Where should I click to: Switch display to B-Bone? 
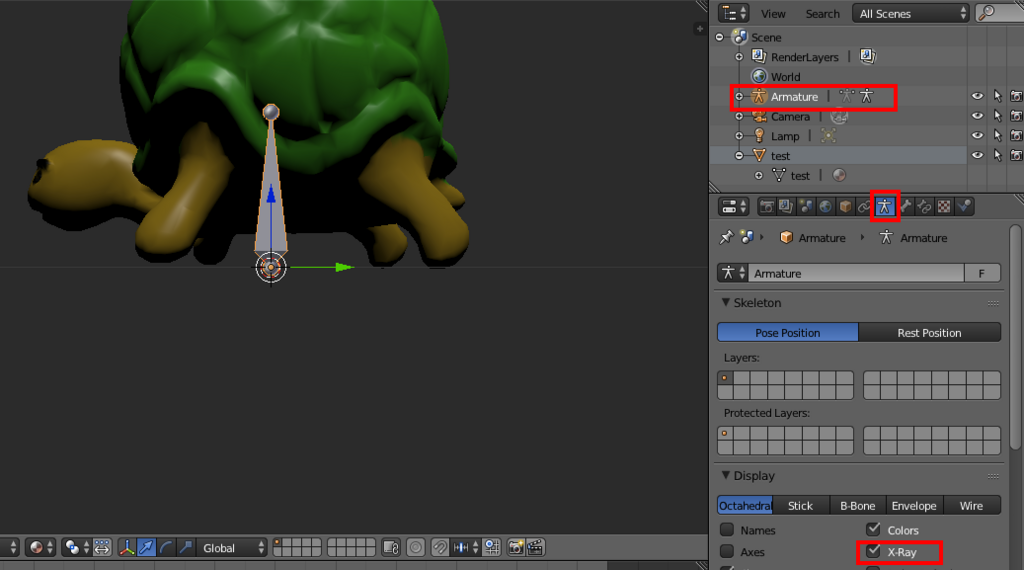[857, 505]
